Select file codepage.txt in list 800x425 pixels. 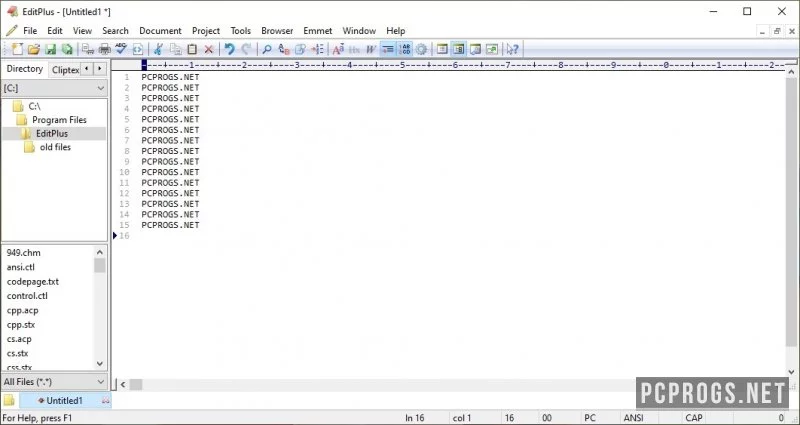coord(33,281)
